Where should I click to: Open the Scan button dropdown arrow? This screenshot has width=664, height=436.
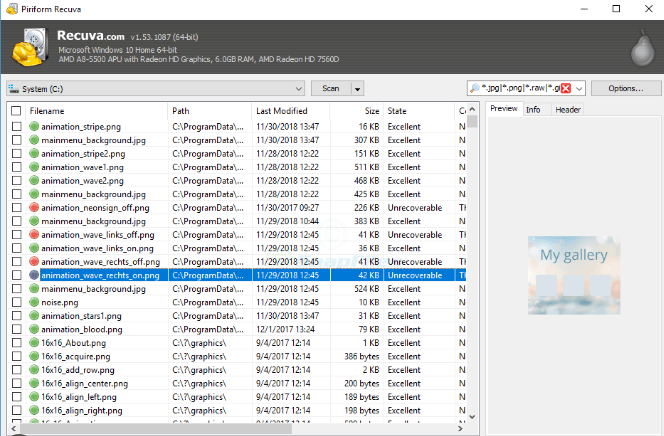(357, 88)
